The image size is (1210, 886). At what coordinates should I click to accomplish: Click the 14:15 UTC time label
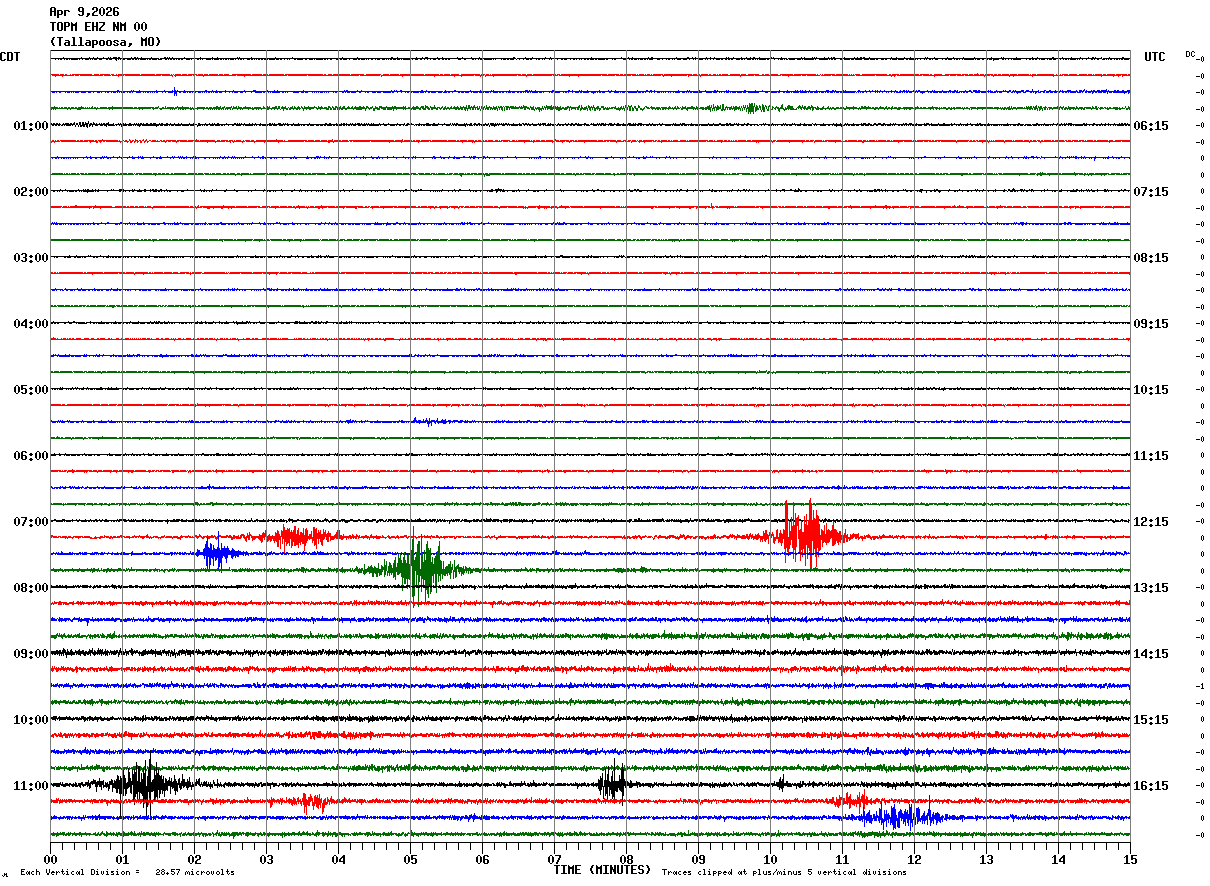click(x=1151, y=654)
